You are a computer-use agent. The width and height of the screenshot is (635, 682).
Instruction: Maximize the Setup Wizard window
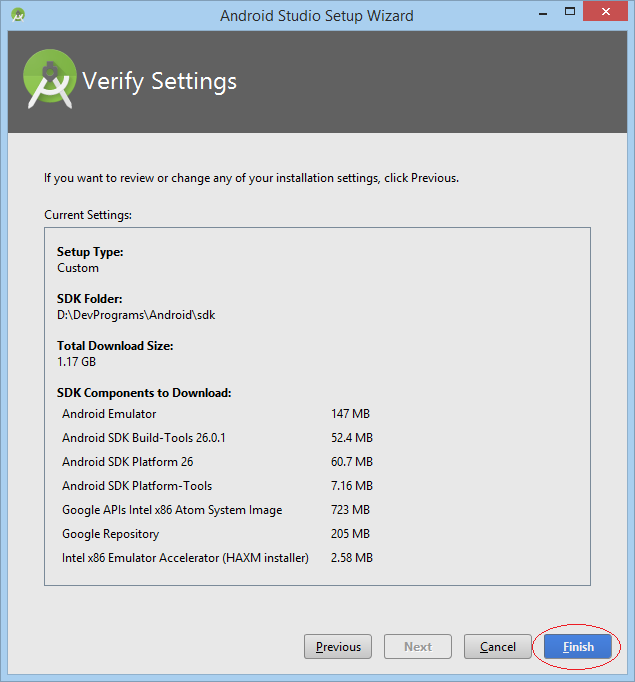[570, 12]
